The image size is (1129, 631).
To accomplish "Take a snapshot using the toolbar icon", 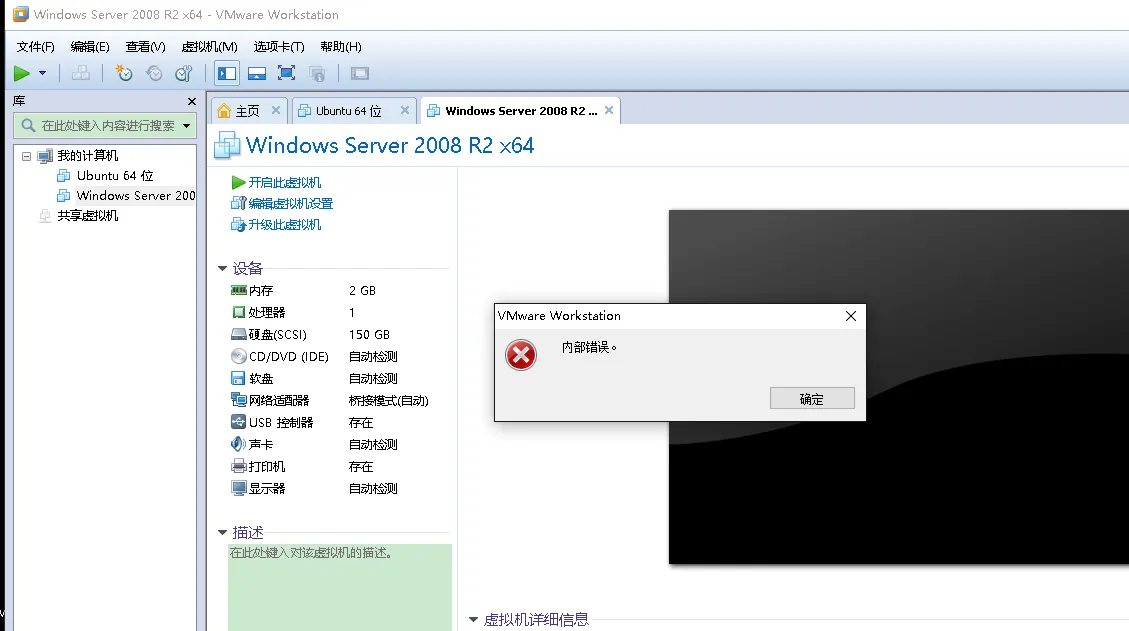I will click(124, 73).
